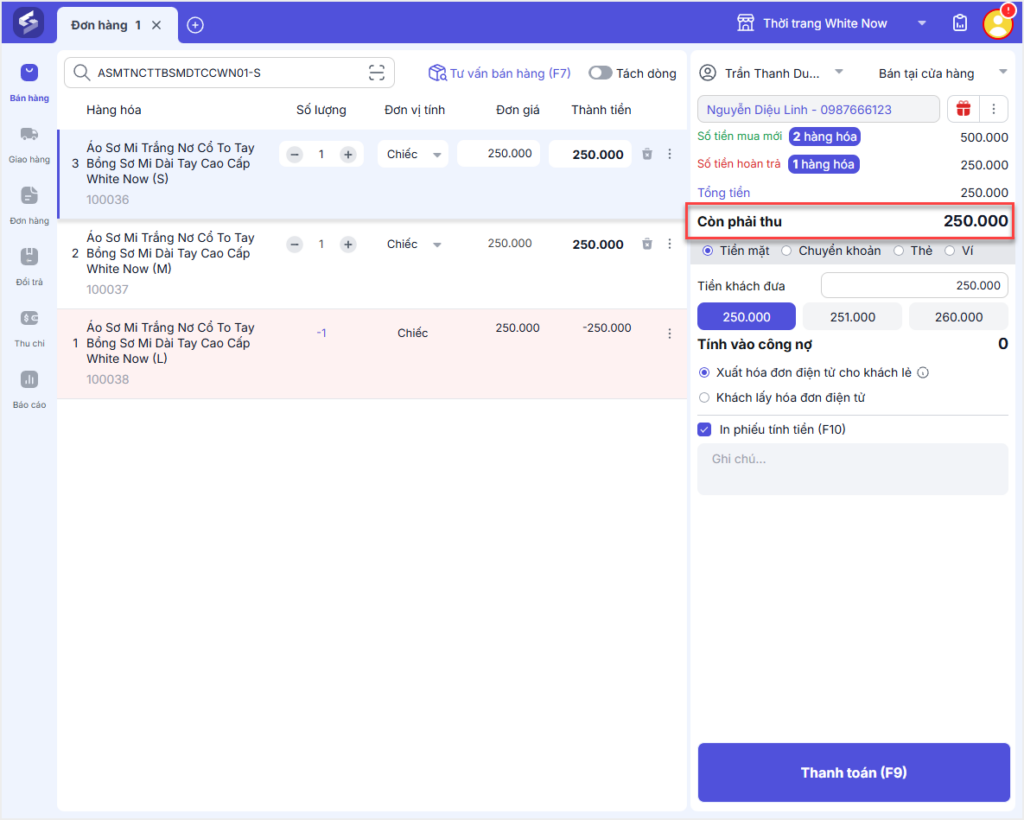Image resolution: width=1024 pixels, height=820 pixels.
Task: Open Đơn hàng in sidebar
Action: pos(29,206)
